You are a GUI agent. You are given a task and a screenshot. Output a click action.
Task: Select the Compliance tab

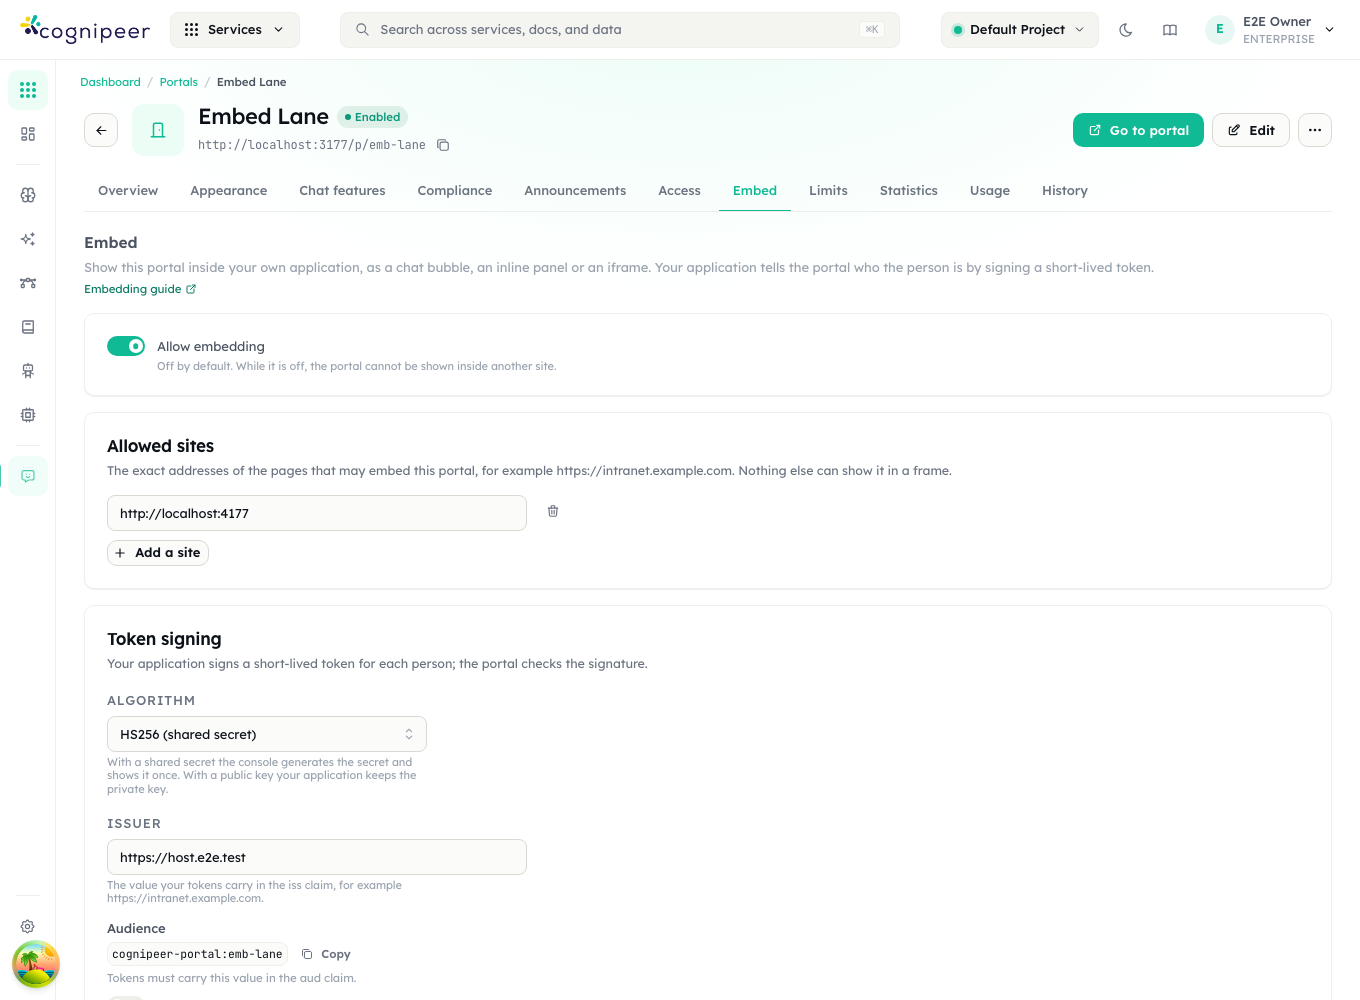coord(455,191)
